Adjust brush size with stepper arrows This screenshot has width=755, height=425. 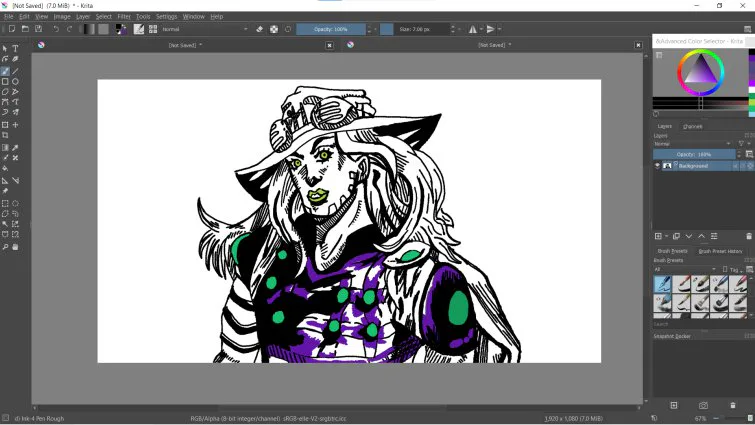click(x=453, y=29)
